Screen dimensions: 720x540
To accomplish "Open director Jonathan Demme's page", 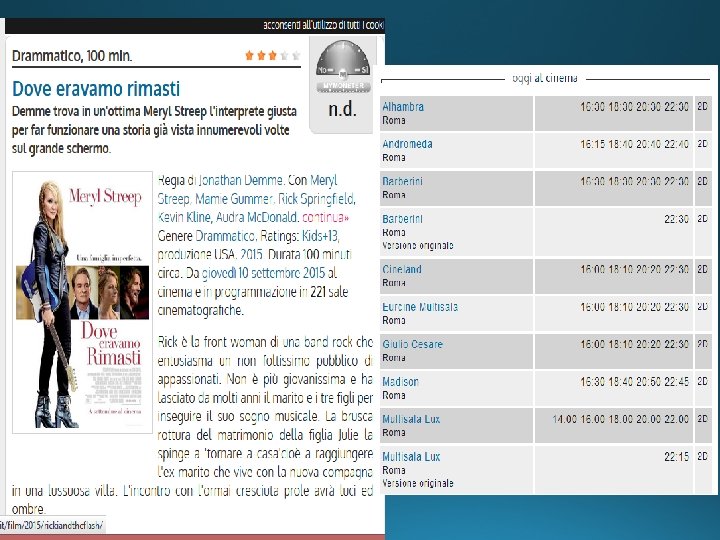I will click(x=241, y=180).
